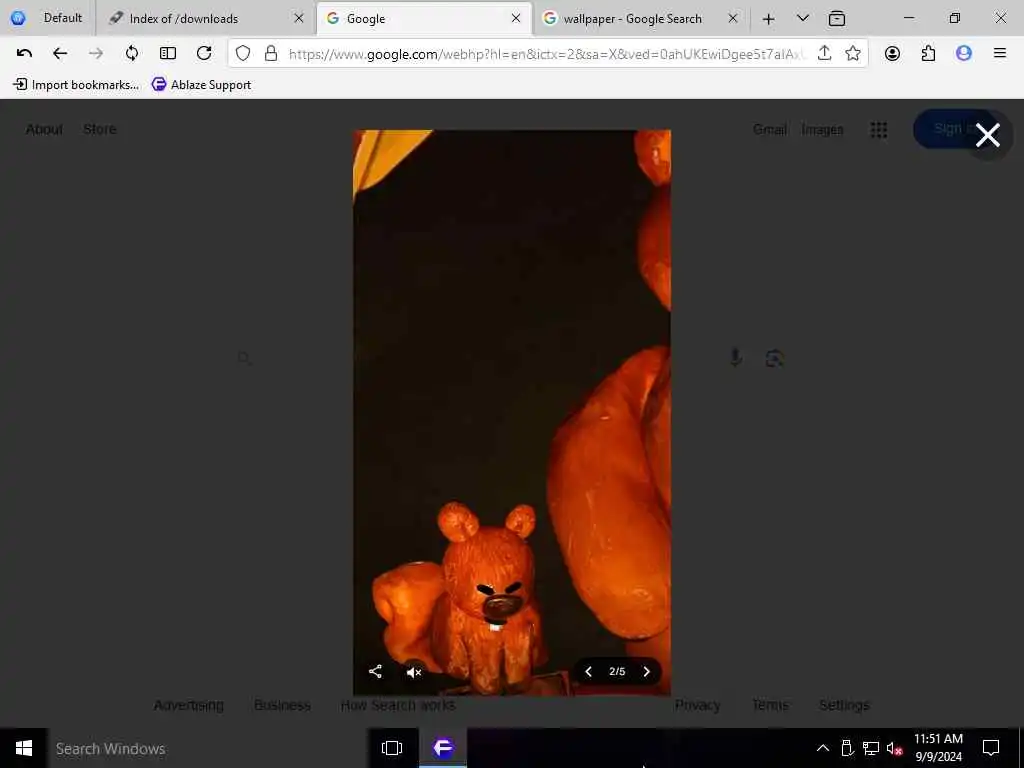Open the network tray icon
Image resolution: width=1024 pixels, height=768 pixels.
click(871, 748)
